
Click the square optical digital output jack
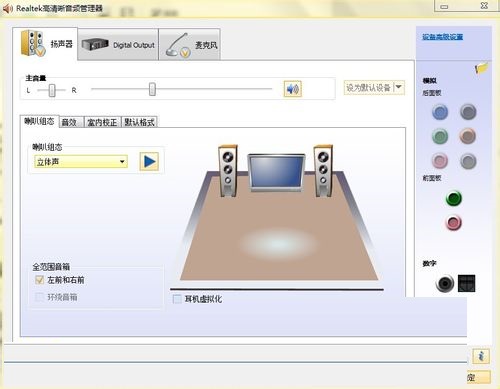pyautogui.click(x=466, y=283)
